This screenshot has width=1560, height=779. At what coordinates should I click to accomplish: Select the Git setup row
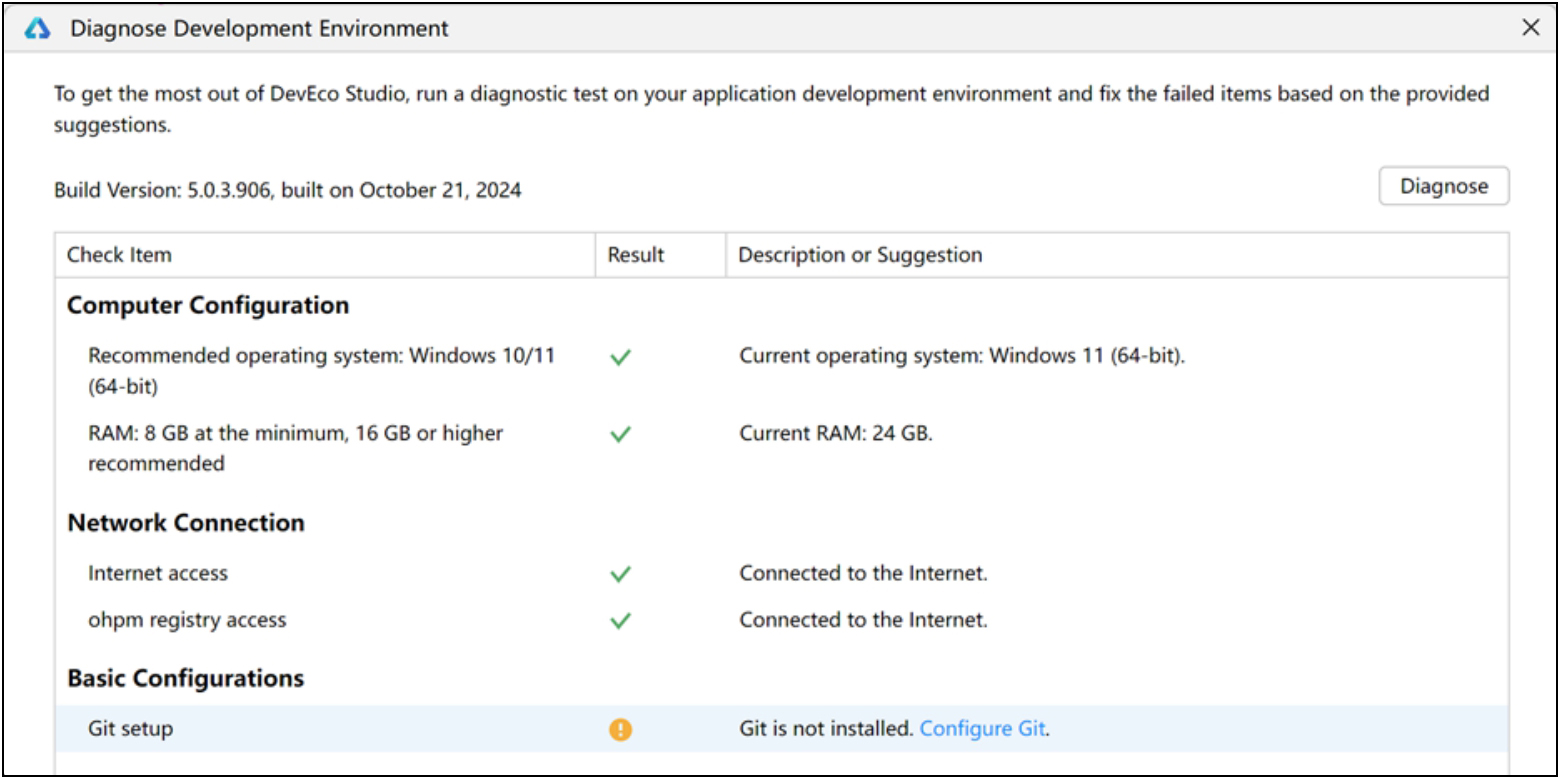130,729
